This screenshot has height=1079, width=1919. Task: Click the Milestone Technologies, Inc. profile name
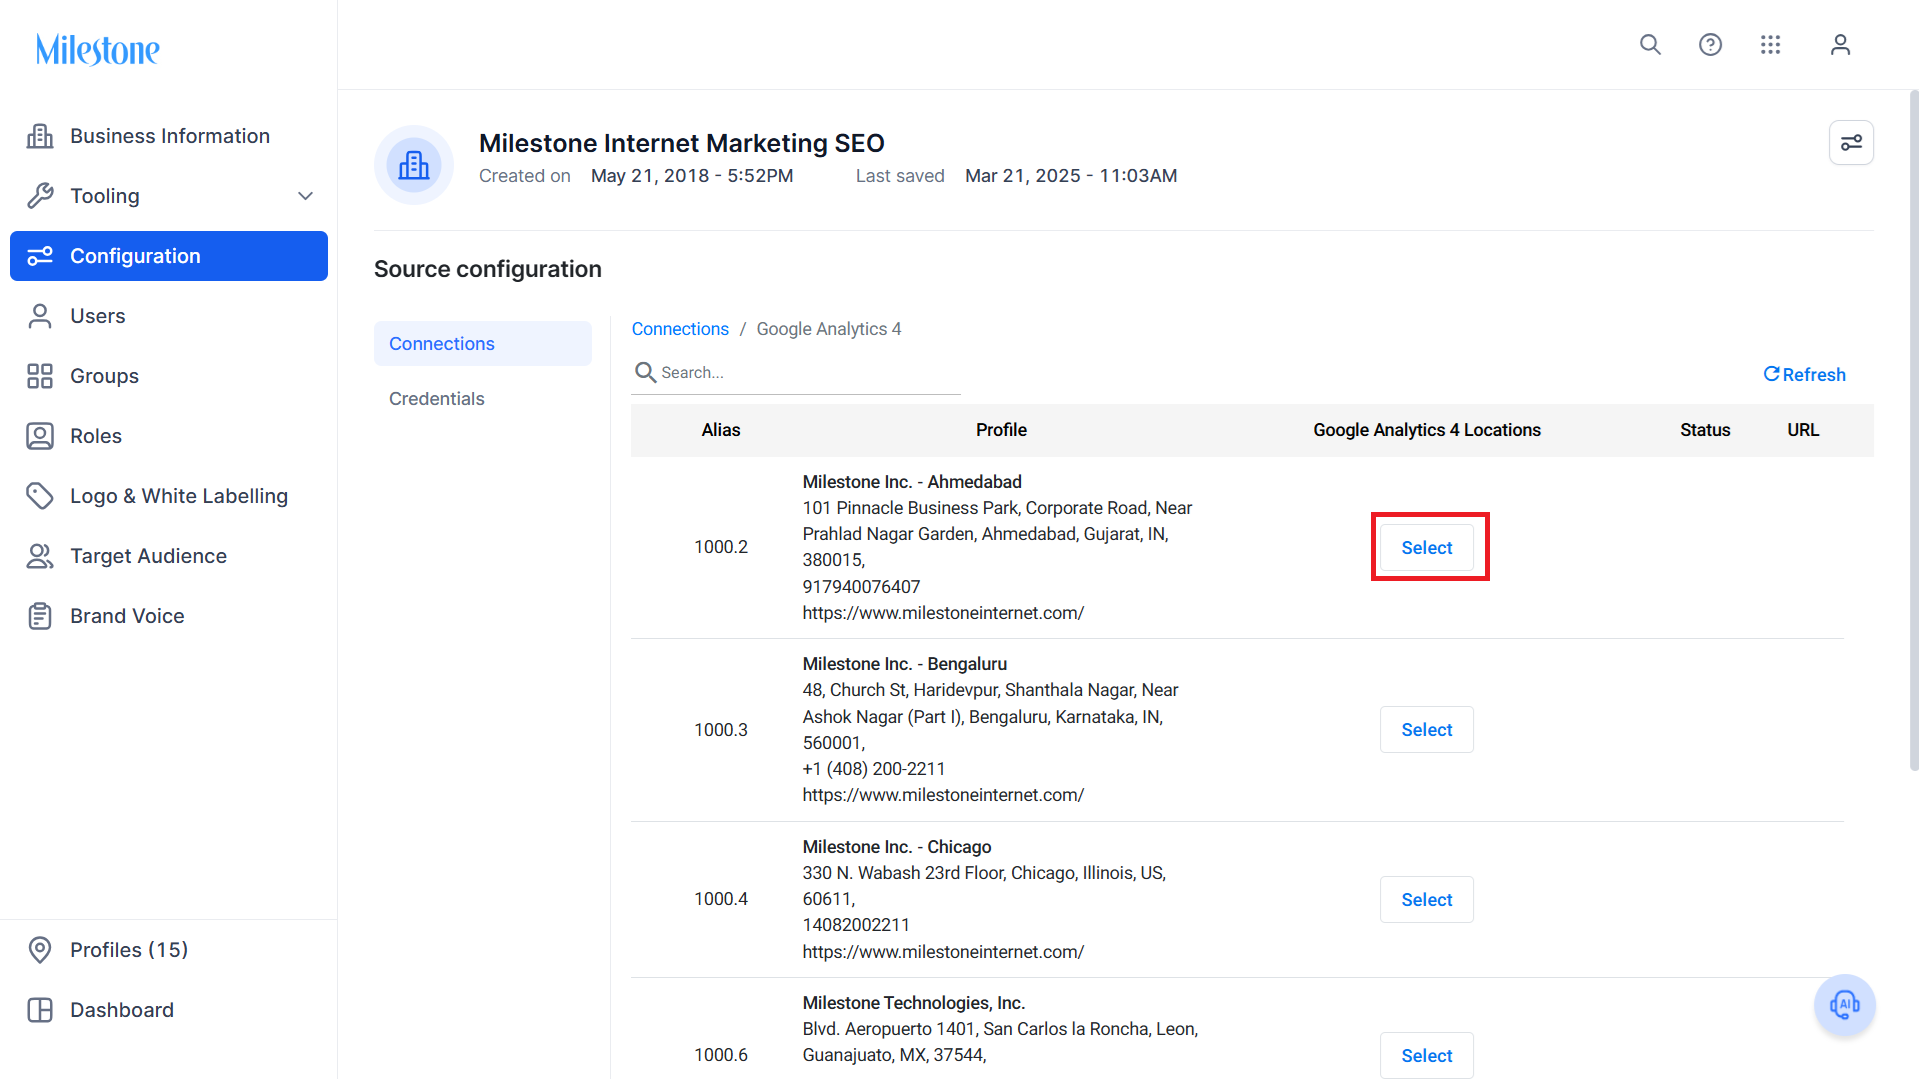[913, 1003]
